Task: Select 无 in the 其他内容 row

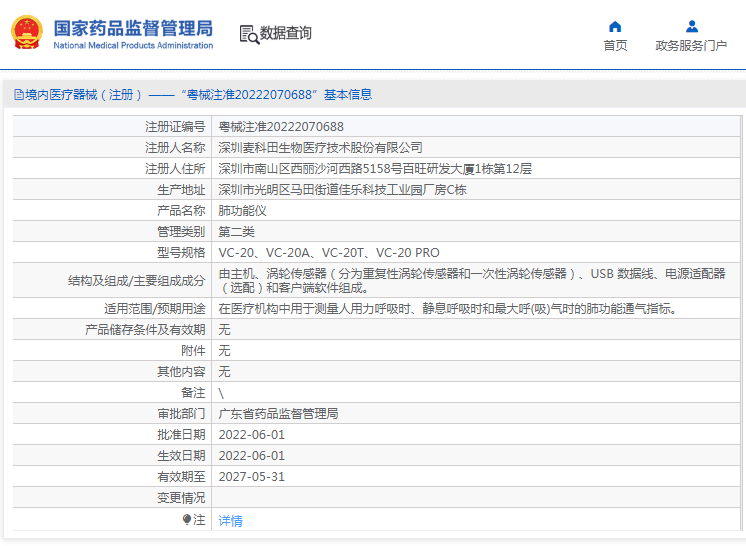Action: point(224,371)
